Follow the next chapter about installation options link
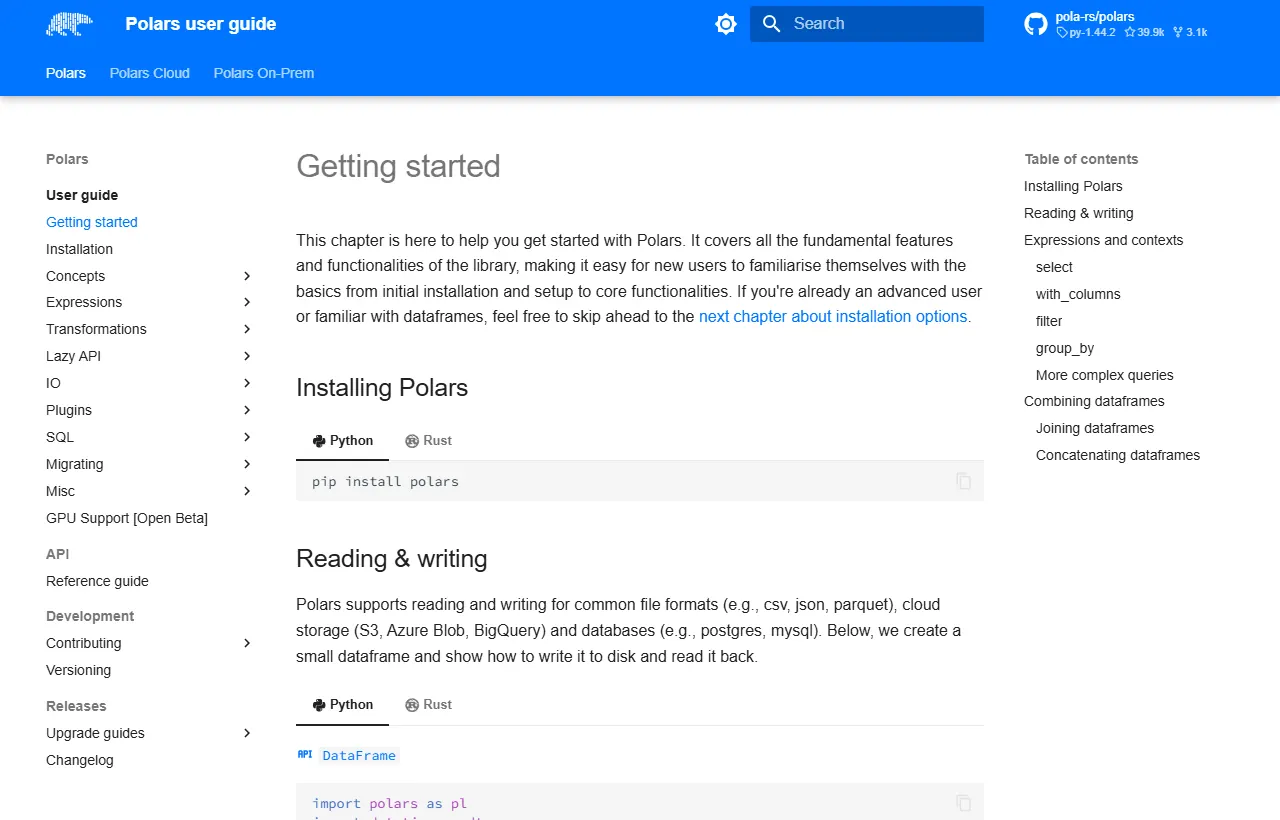 (833, 316)
